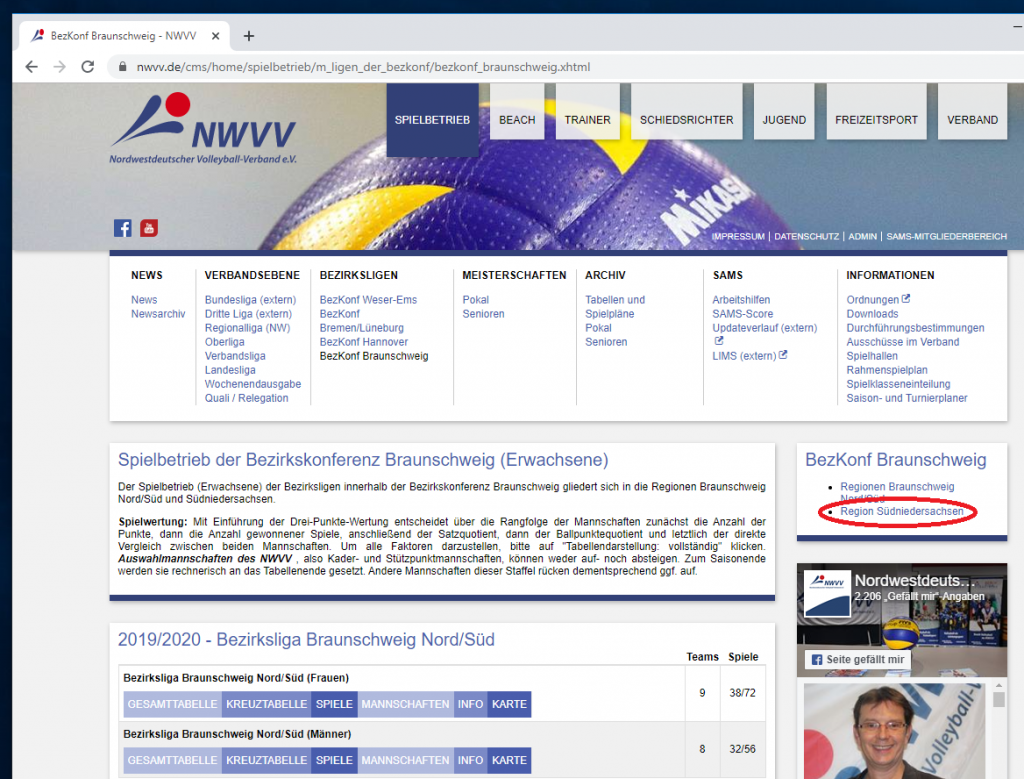Open the Dritte Liga (extern) link
Image resolution: width=1024 pixels, height=779 pixels.
coord(248,314)
